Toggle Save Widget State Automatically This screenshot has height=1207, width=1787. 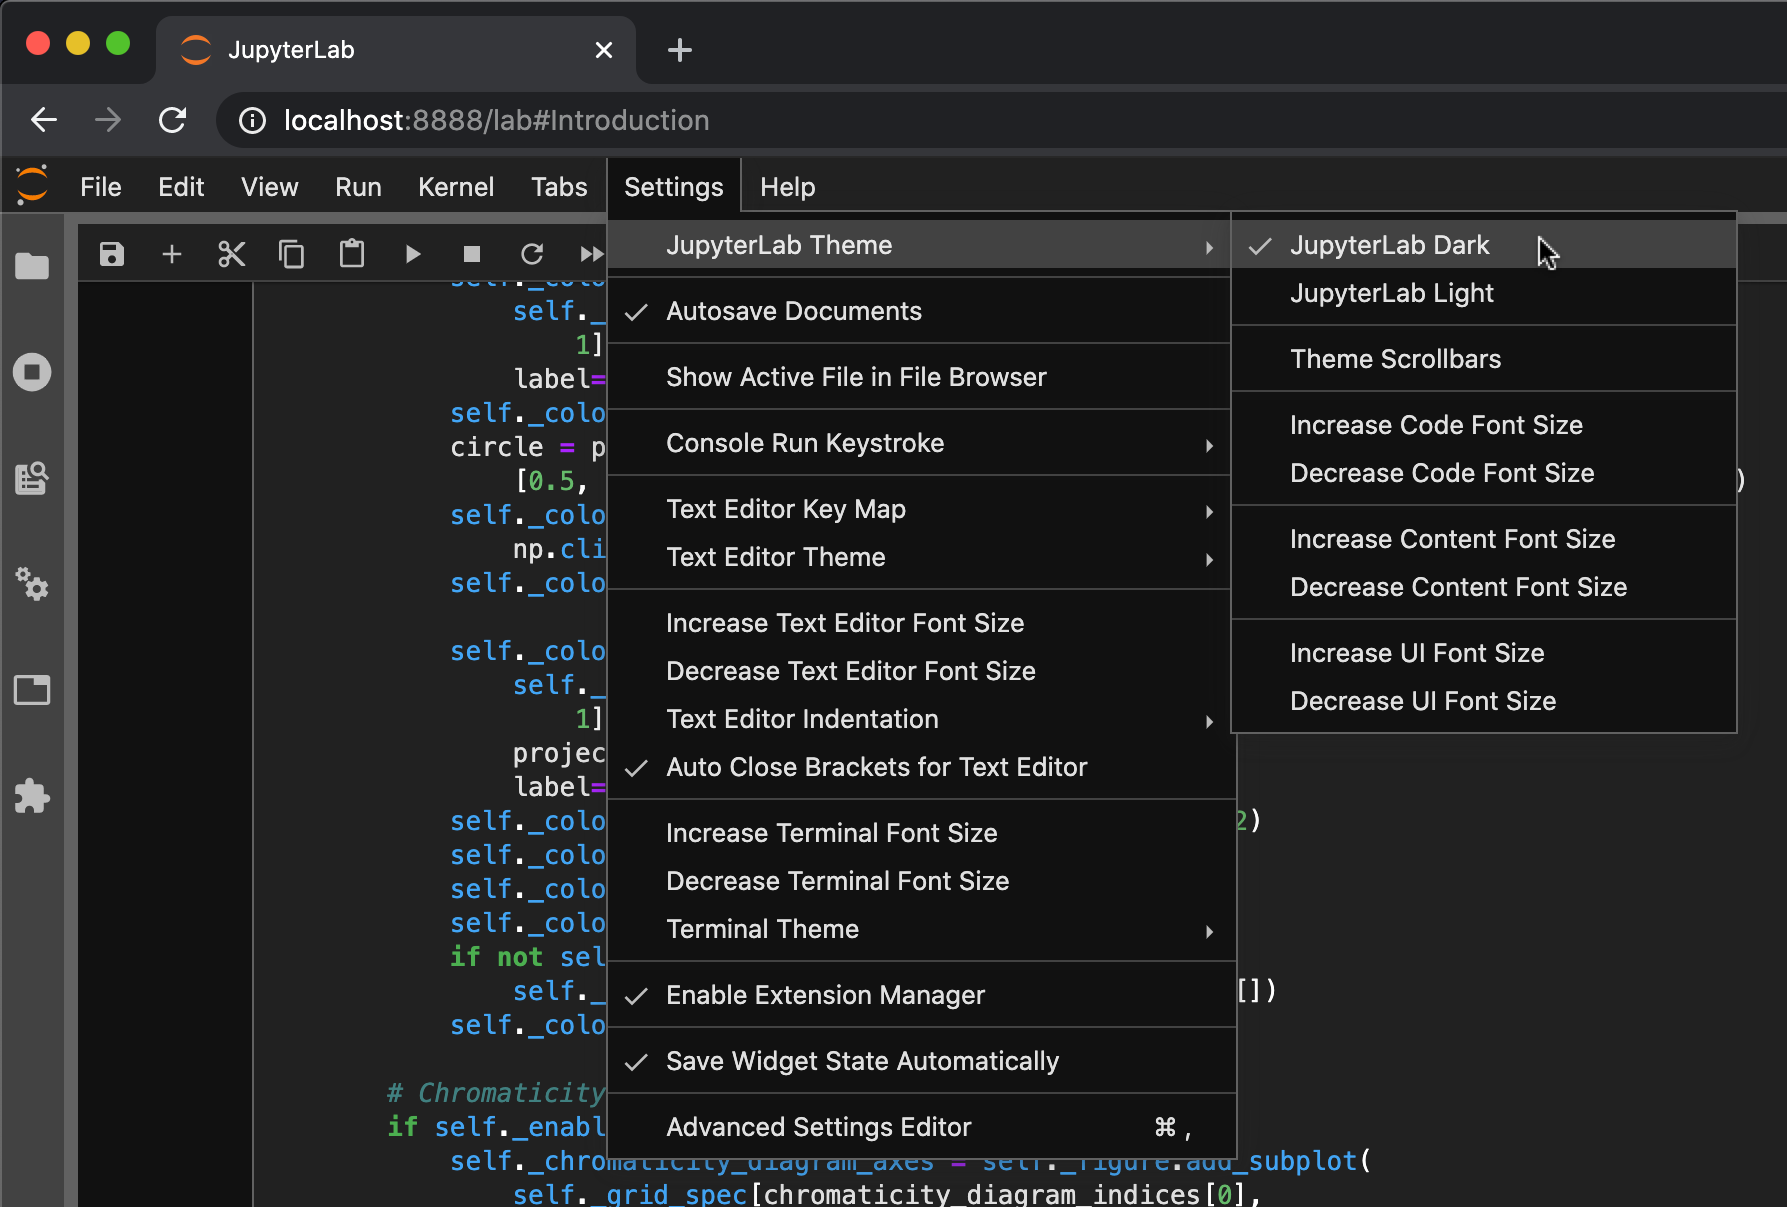(x=862, y=1061)
